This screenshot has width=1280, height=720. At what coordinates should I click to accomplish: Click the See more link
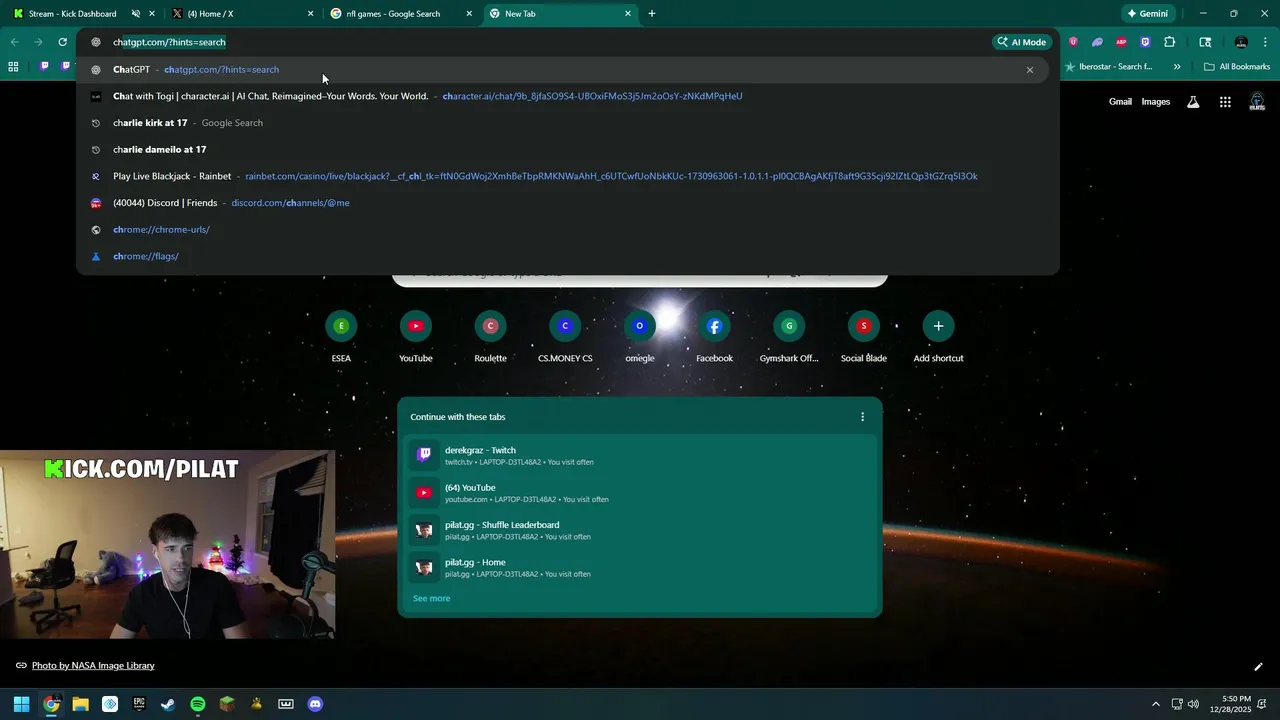point(431,598)
